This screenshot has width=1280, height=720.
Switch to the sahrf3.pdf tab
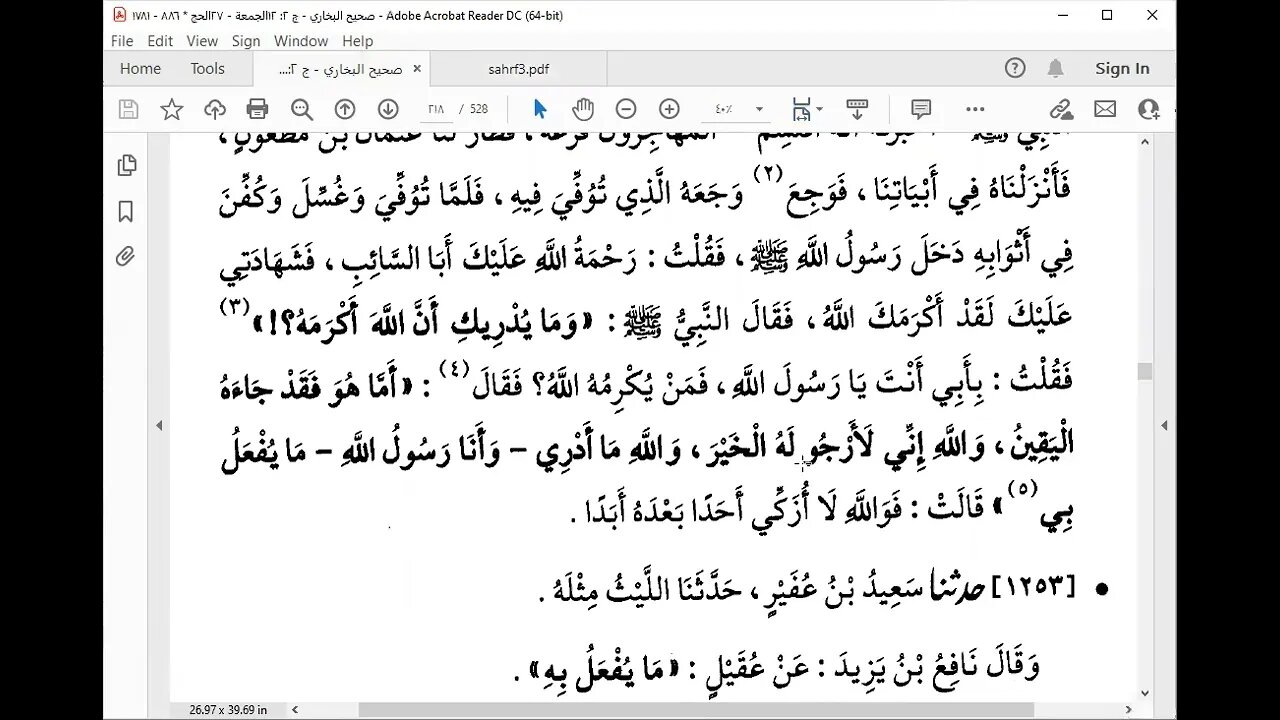click(519, 69)
